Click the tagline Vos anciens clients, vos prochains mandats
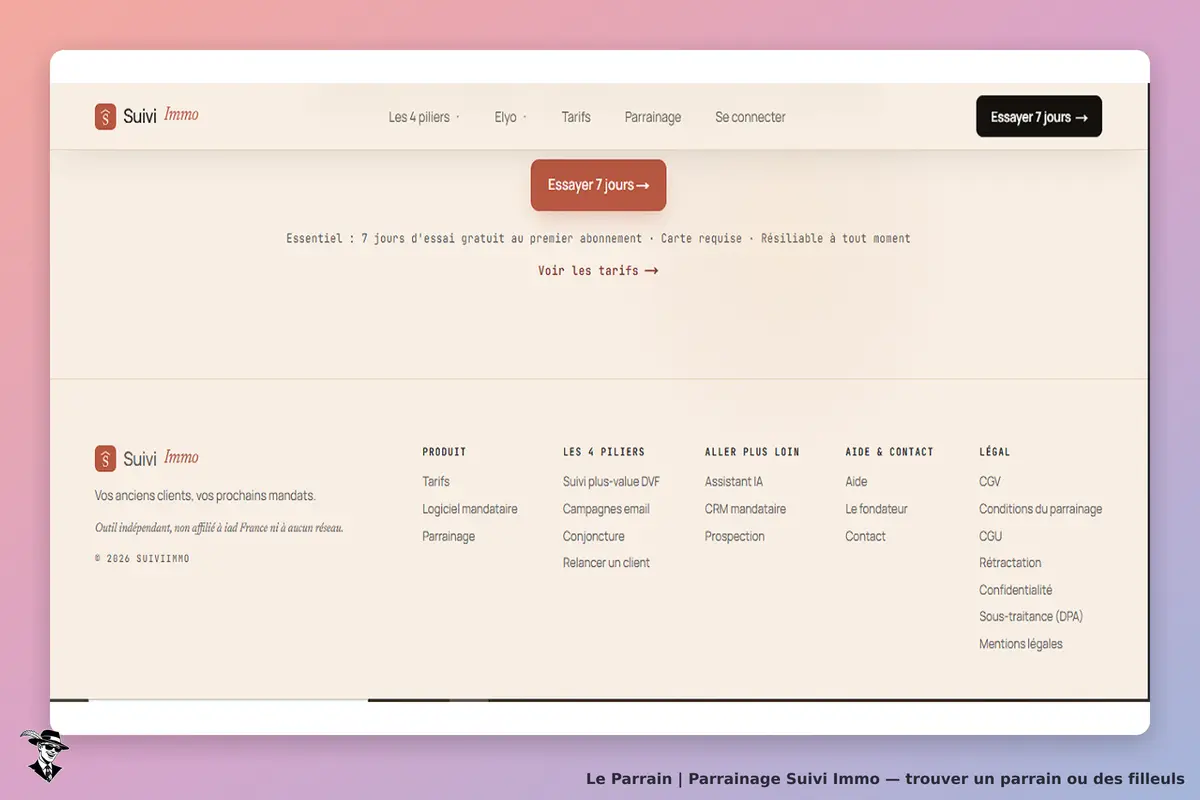The width and height of the screenshot is (1200, 800). [x=205, y=496]
